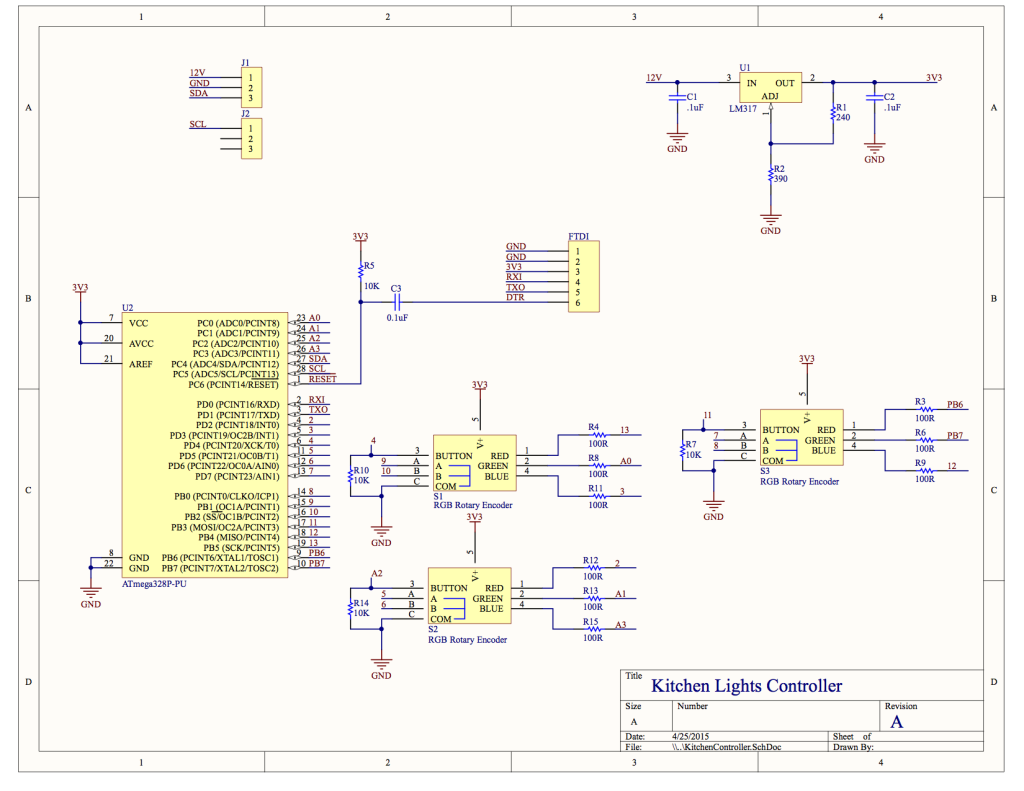The height and width of the screenshot is (791, 1024).
Task: Click the 12V net label at regulator input
Action: coord(654,78)
